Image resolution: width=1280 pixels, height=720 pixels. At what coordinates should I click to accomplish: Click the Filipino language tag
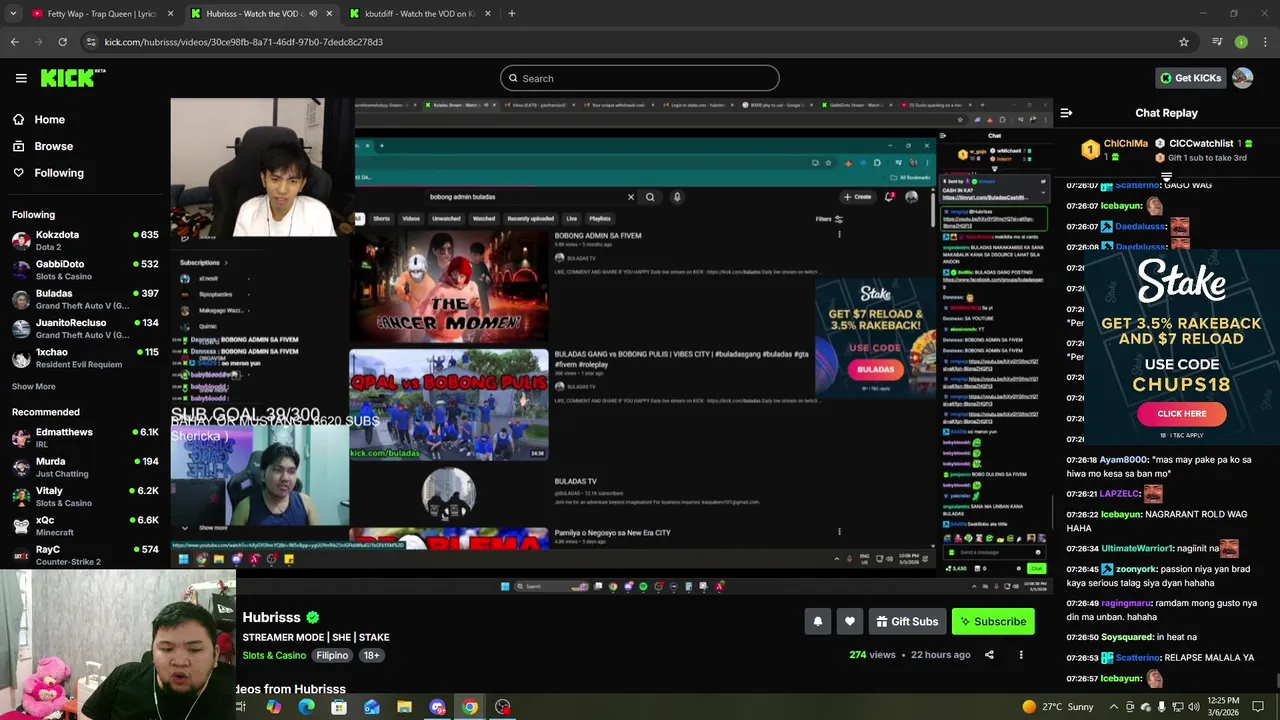click(x=332, y=655)
